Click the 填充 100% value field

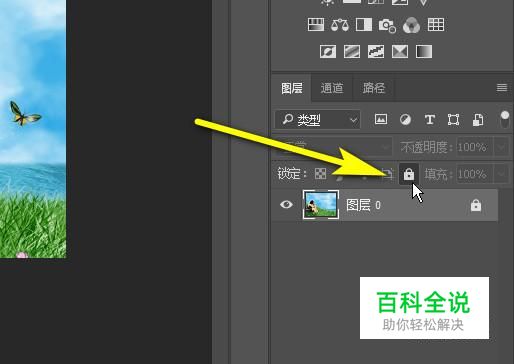click(x=475, y=174)
